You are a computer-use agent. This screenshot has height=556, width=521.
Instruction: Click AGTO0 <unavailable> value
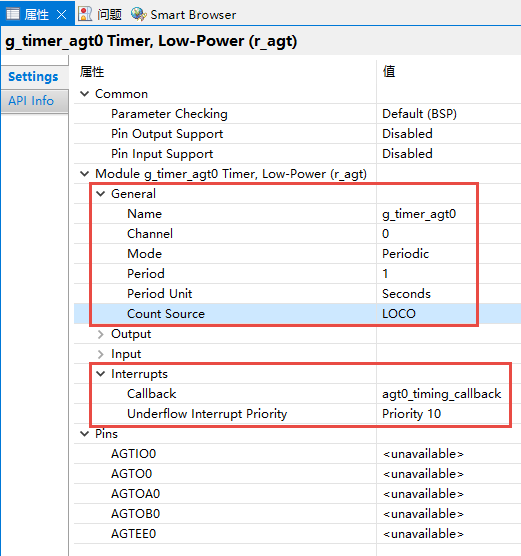pyautogui.click(x=423, y=474)
